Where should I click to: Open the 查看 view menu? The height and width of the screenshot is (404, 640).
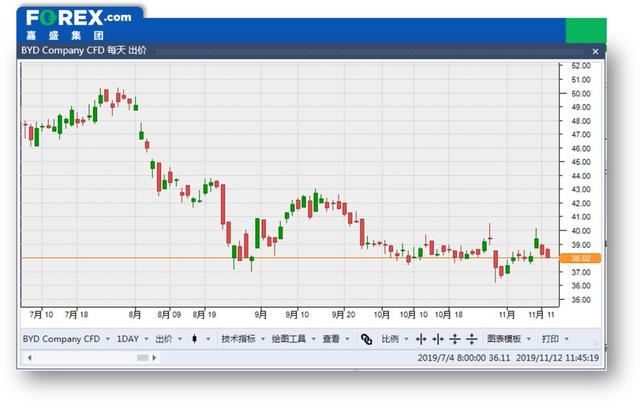click(336, 339)
